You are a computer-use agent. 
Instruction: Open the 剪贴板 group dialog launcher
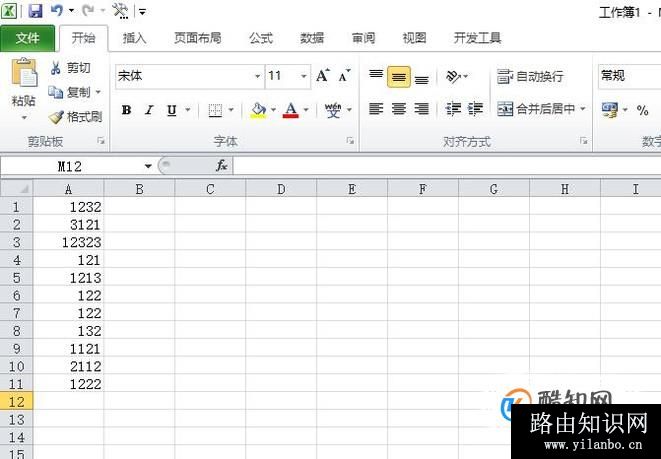pyautogui.click(x=101, y=141)
